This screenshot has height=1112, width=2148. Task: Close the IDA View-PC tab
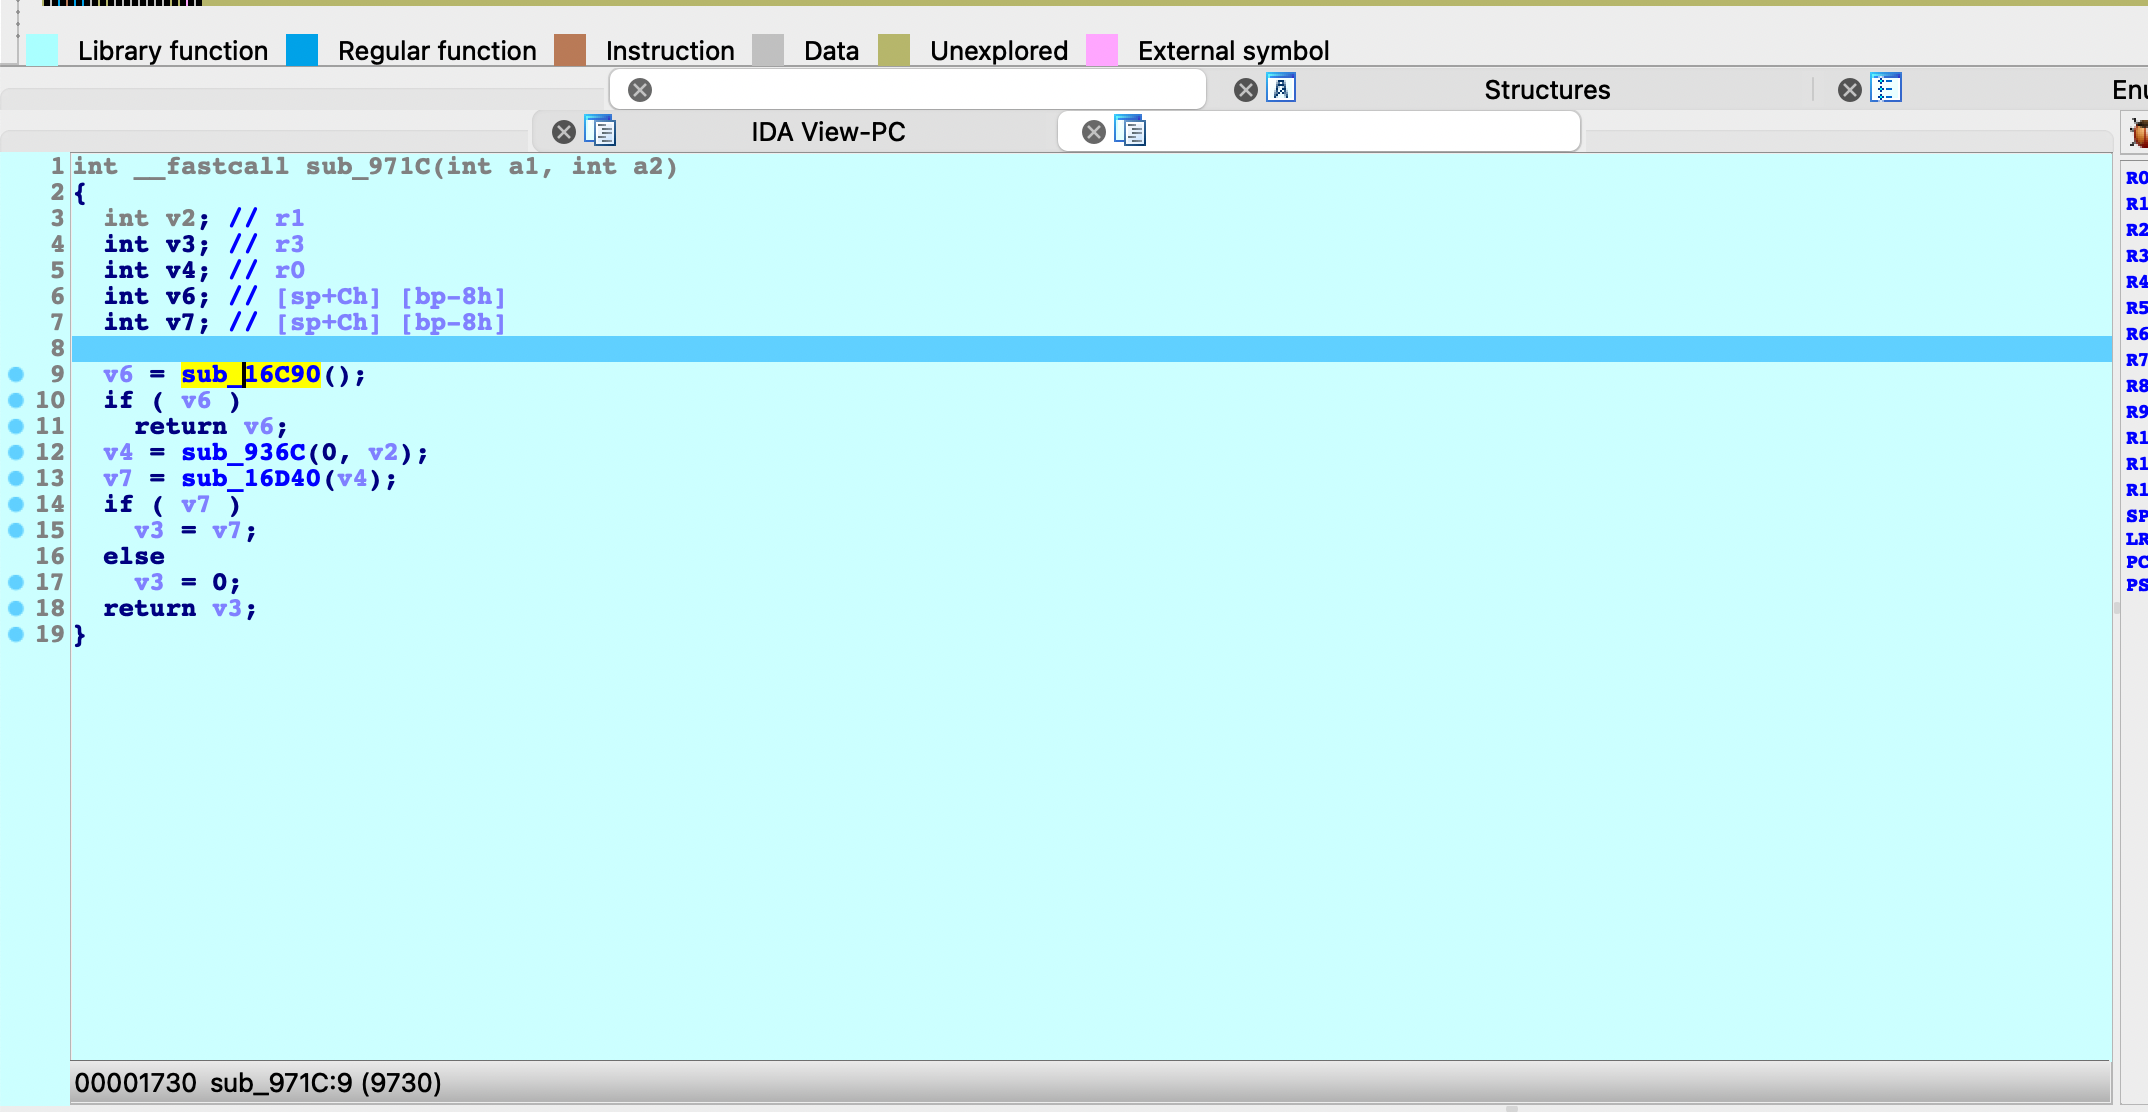(564, 131)
